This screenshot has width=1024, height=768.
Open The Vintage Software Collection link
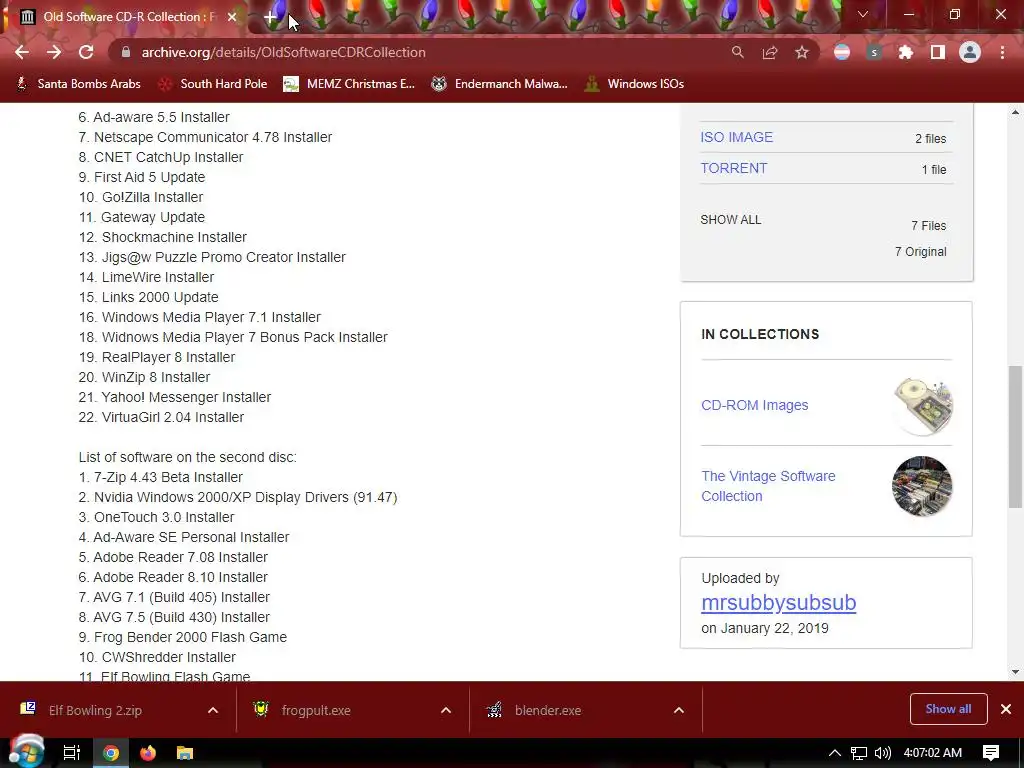tap(768, 486)
